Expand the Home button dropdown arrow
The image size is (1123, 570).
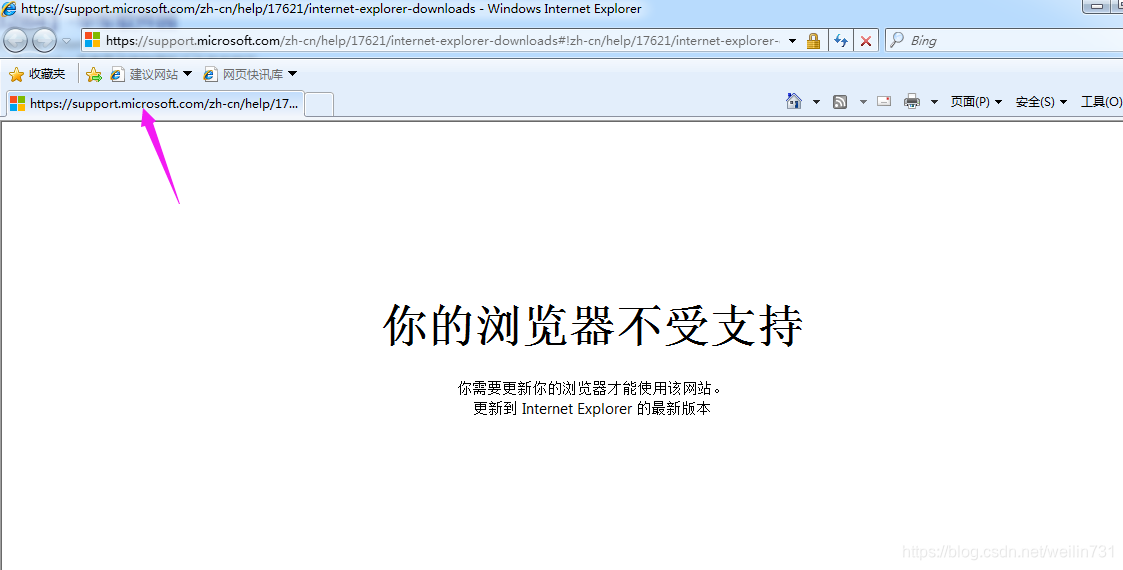coord(816,102)
